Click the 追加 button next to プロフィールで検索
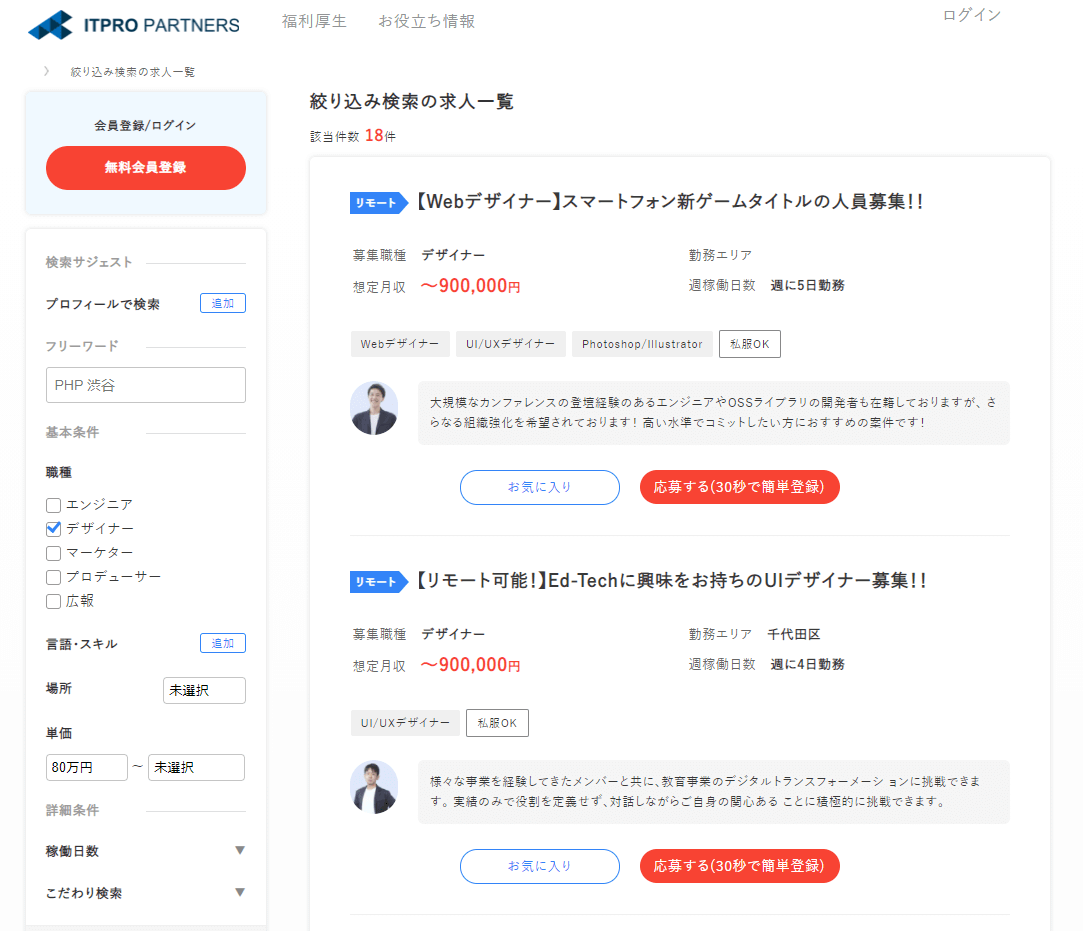Image resolution: width=1083 pixels, height=931 pixels. pyautogui.click(x=222, y=302)
